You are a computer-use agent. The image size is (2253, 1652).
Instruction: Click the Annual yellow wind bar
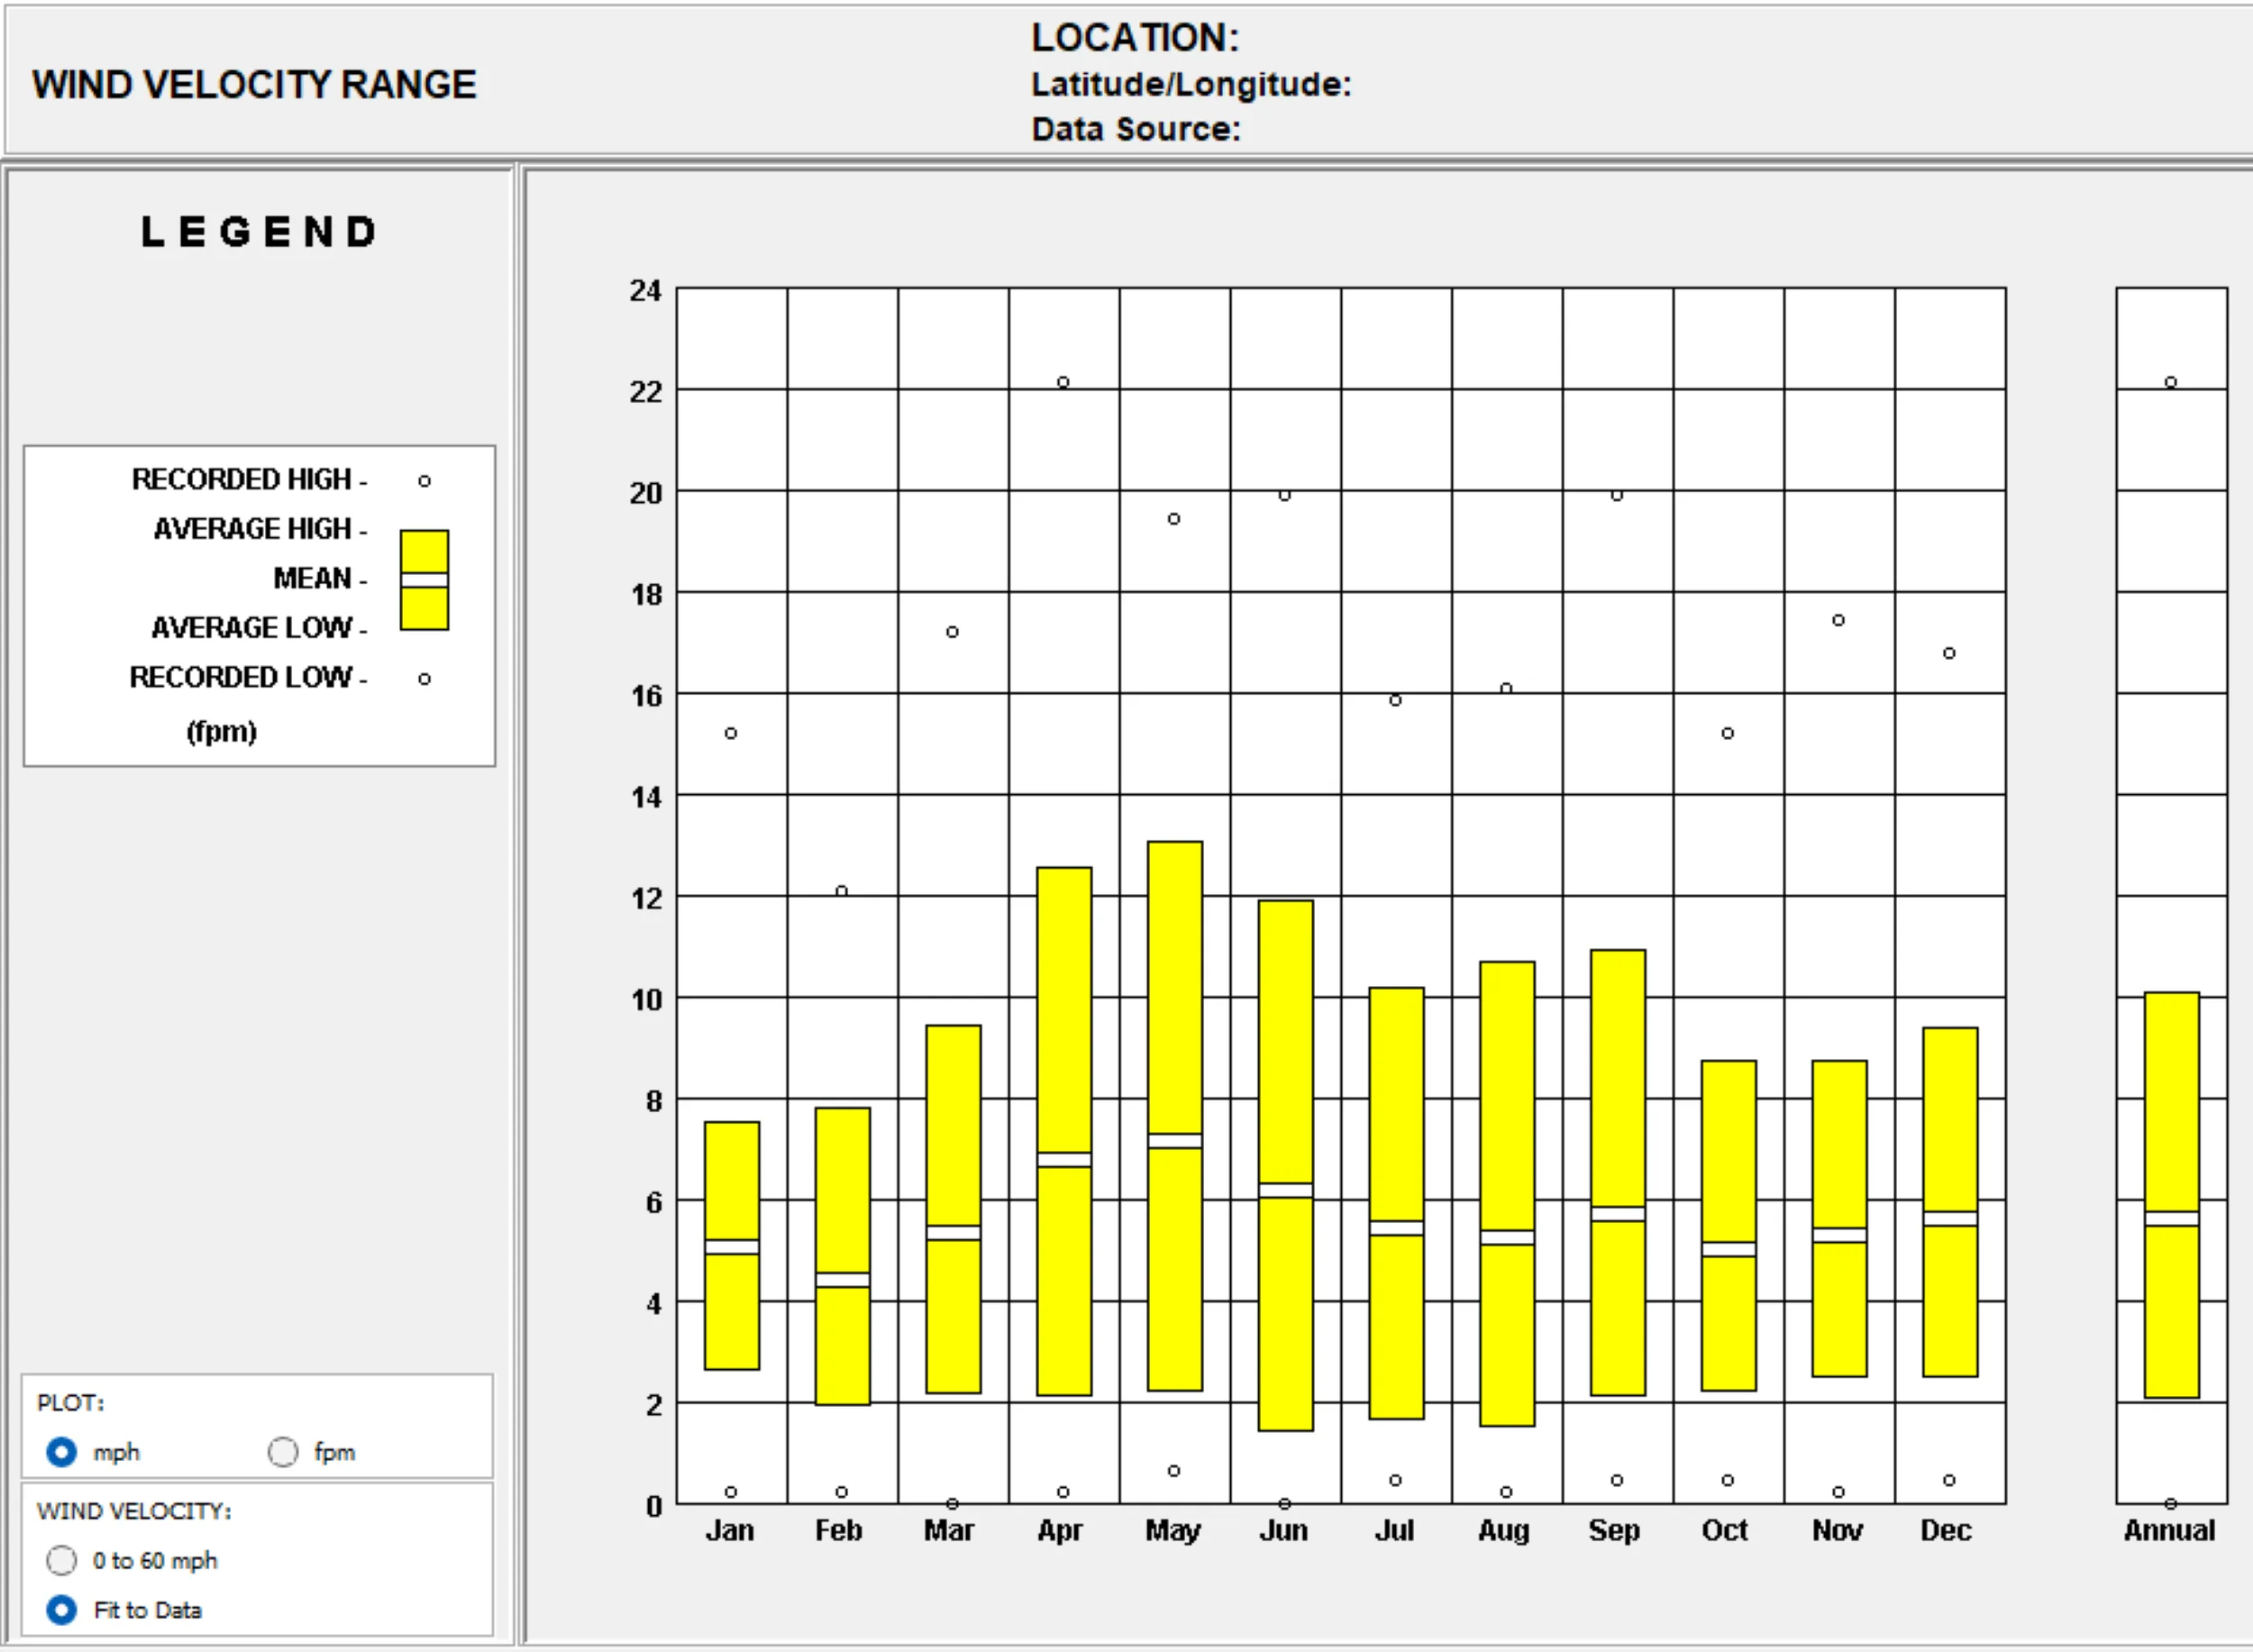coord(2172,1195)
